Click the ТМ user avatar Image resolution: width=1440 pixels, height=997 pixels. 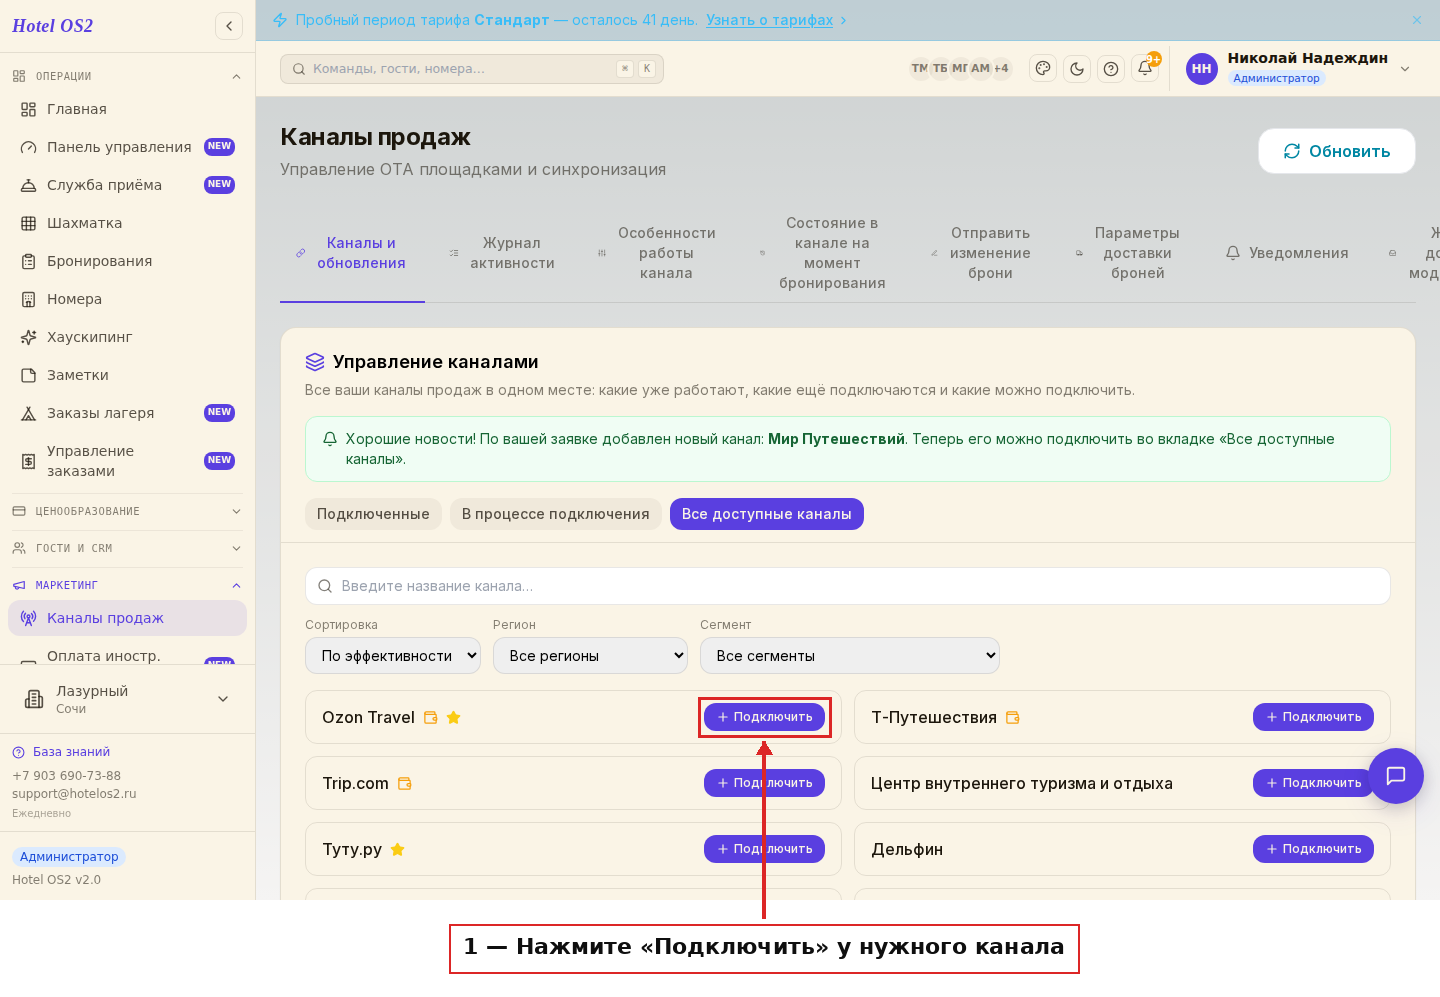920,68
